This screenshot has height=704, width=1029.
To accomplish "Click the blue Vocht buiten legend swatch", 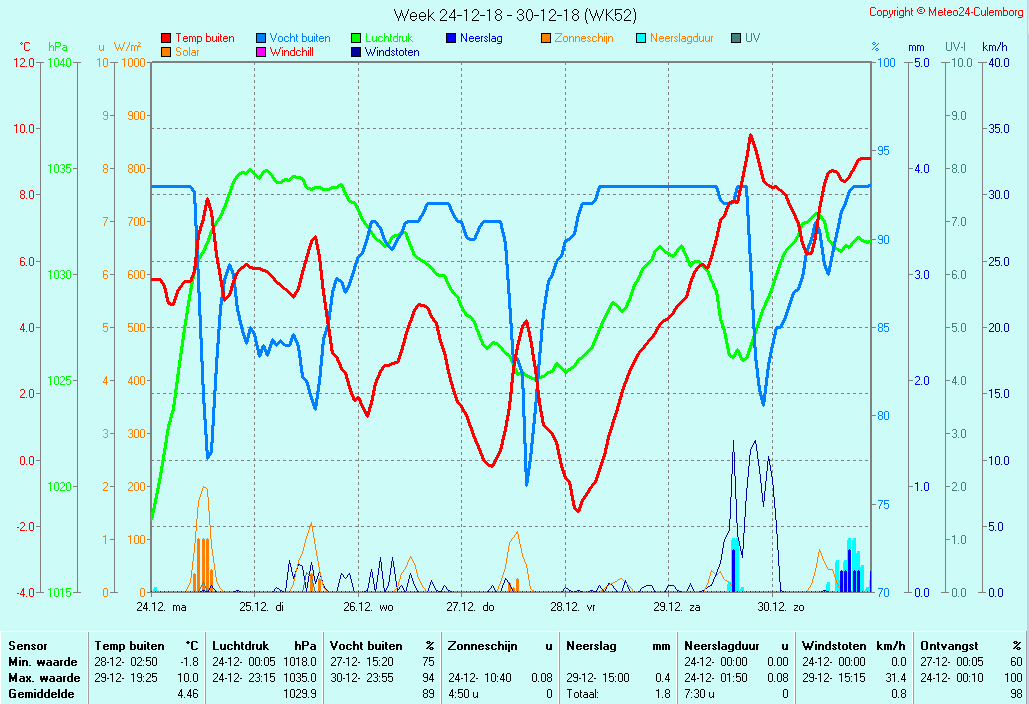I will [261, 38].
